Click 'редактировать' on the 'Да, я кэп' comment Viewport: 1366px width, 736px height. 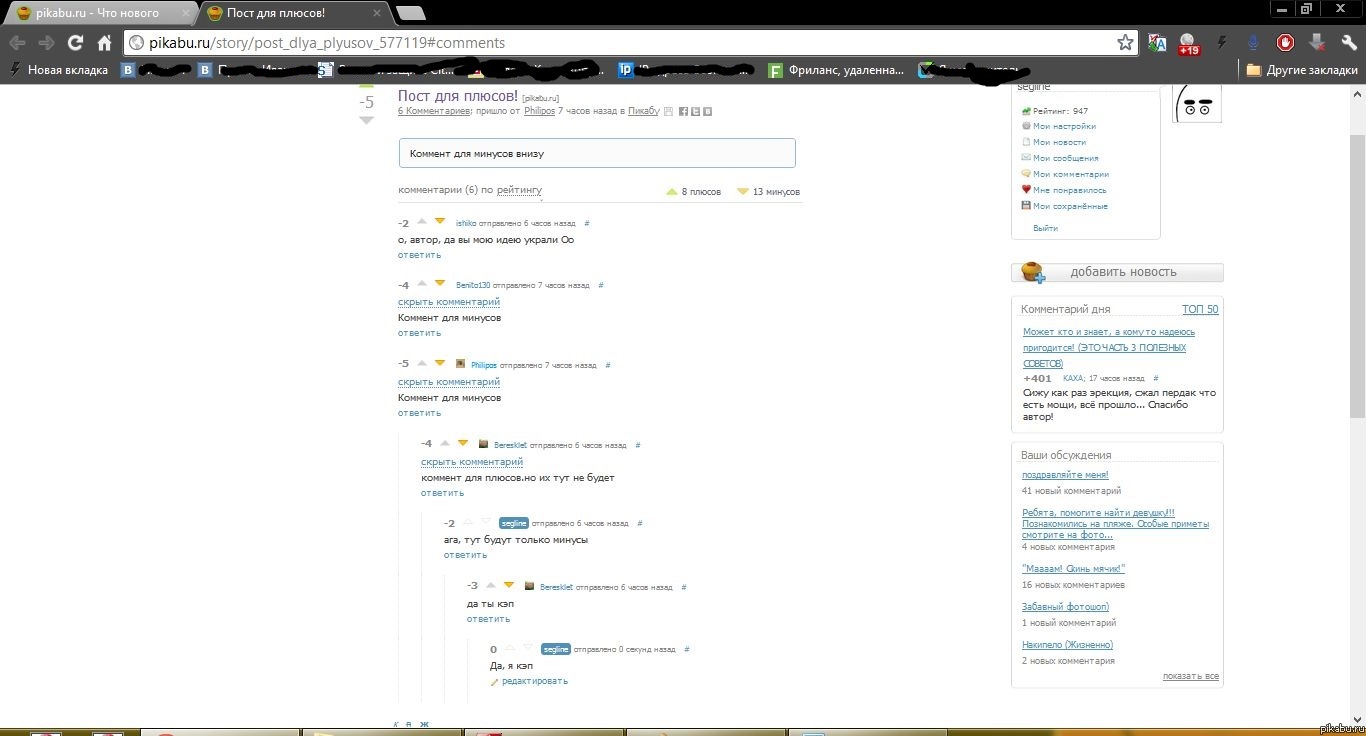click(x=535, y=682)
